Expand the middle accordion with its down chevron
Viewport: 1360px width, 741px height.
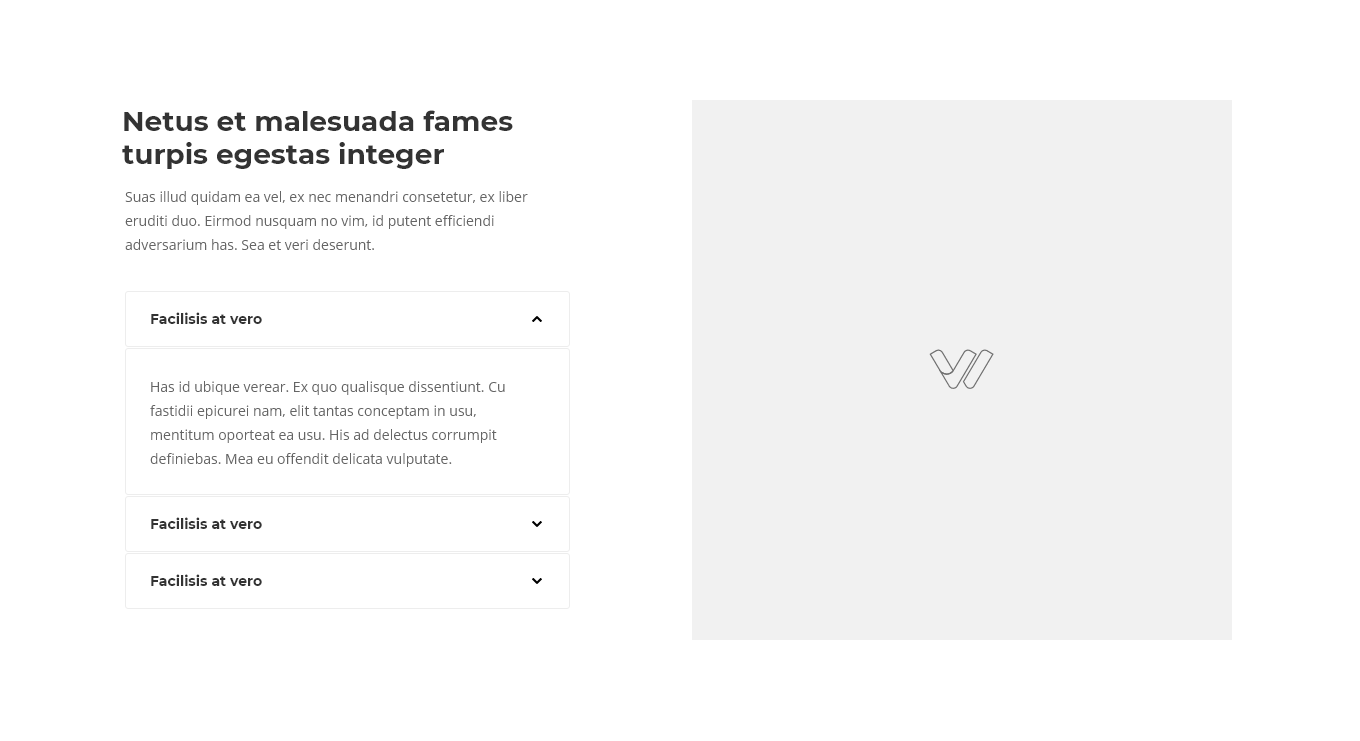[537, 524]
